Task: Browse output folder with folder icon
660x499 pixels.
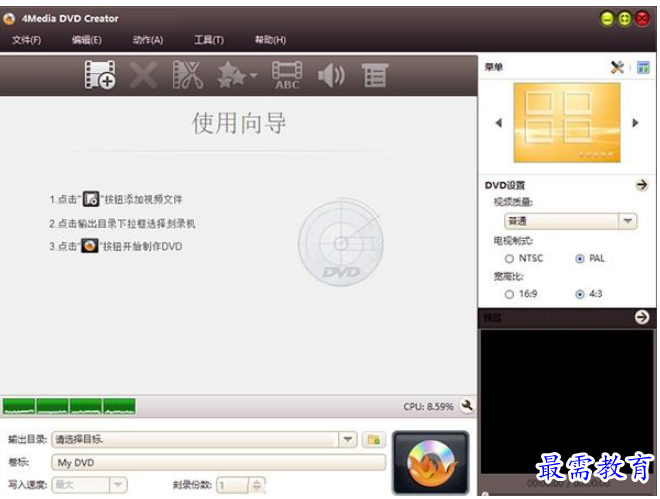Action: pyautogui.click(x=373, y=439)
